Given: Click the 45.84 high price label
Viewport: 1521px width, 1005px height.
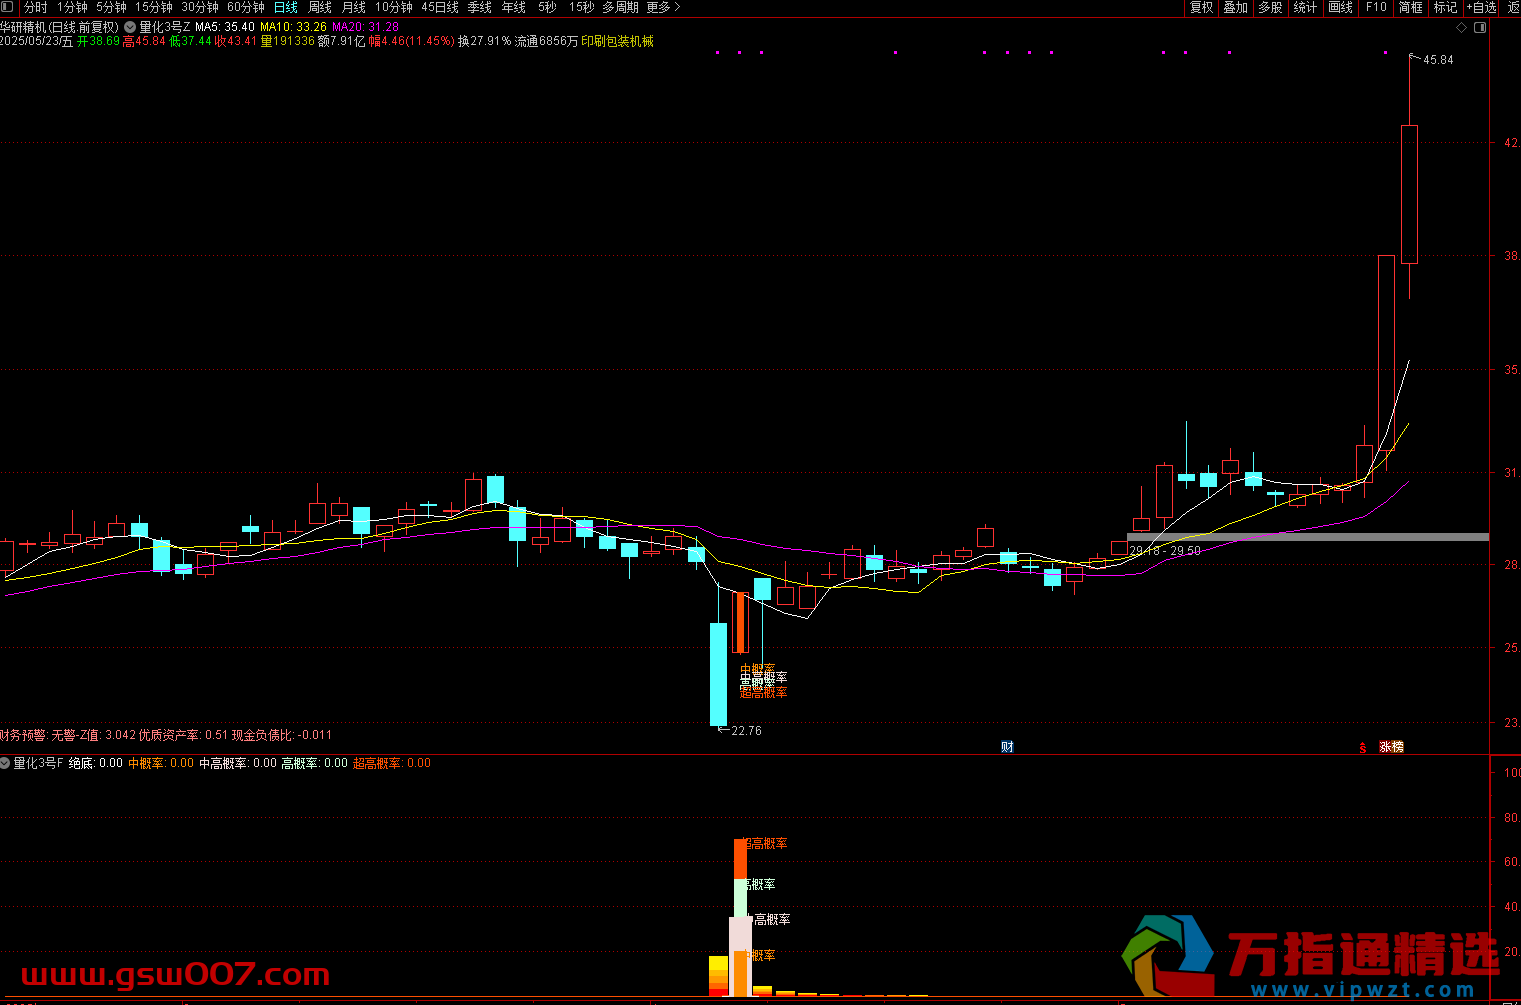Looking at the screenshot, I should (1438, 60).
